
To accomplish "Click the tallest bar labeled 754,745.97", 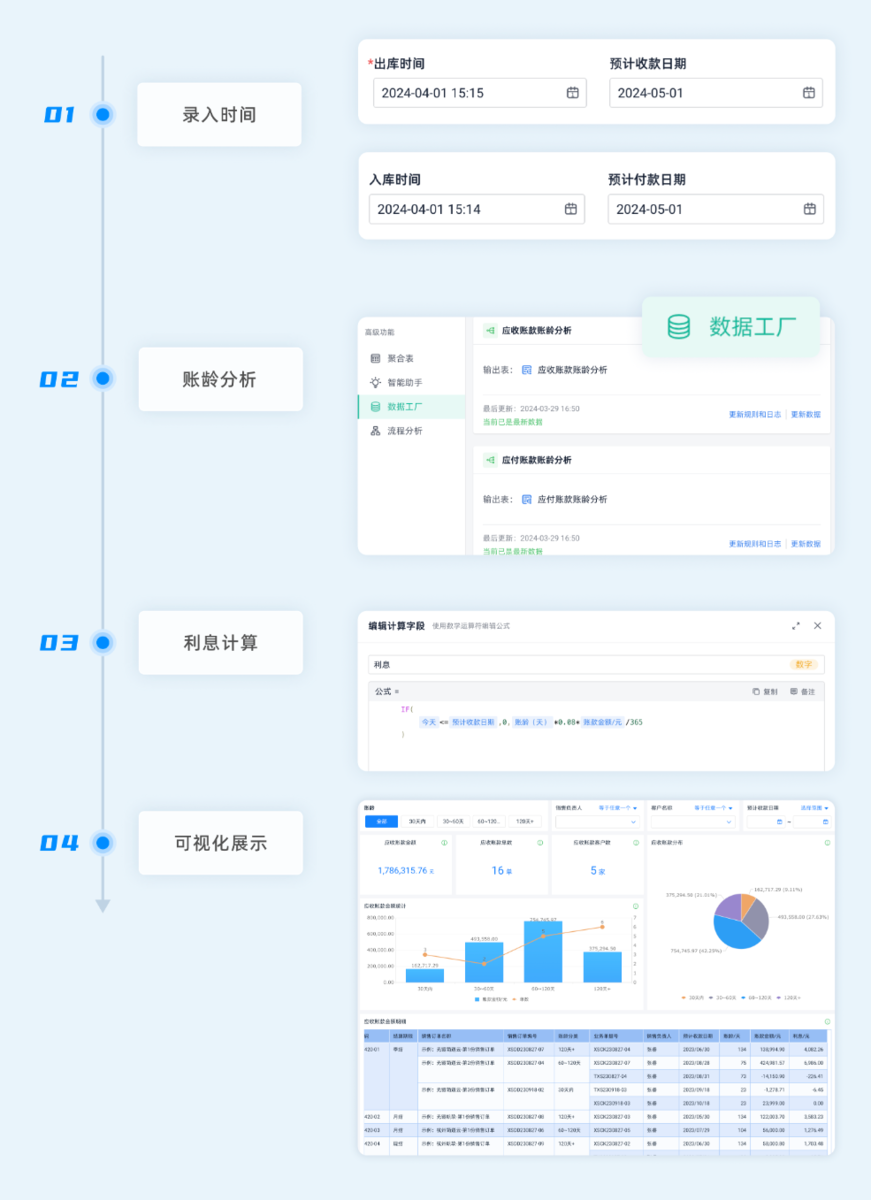I will pyautogui.click(x=543, y=952).
